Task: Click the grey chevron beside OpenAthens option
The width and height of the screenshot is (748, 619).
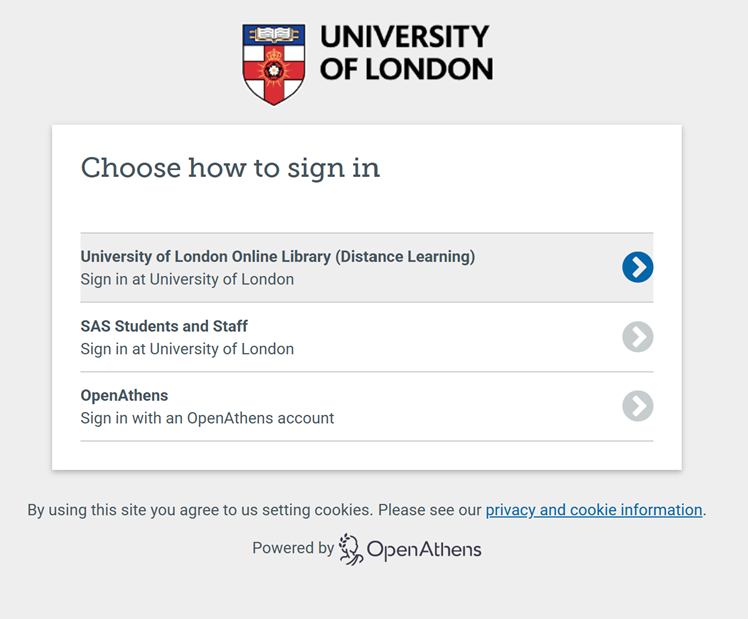Action: click(x=637, y=406)
